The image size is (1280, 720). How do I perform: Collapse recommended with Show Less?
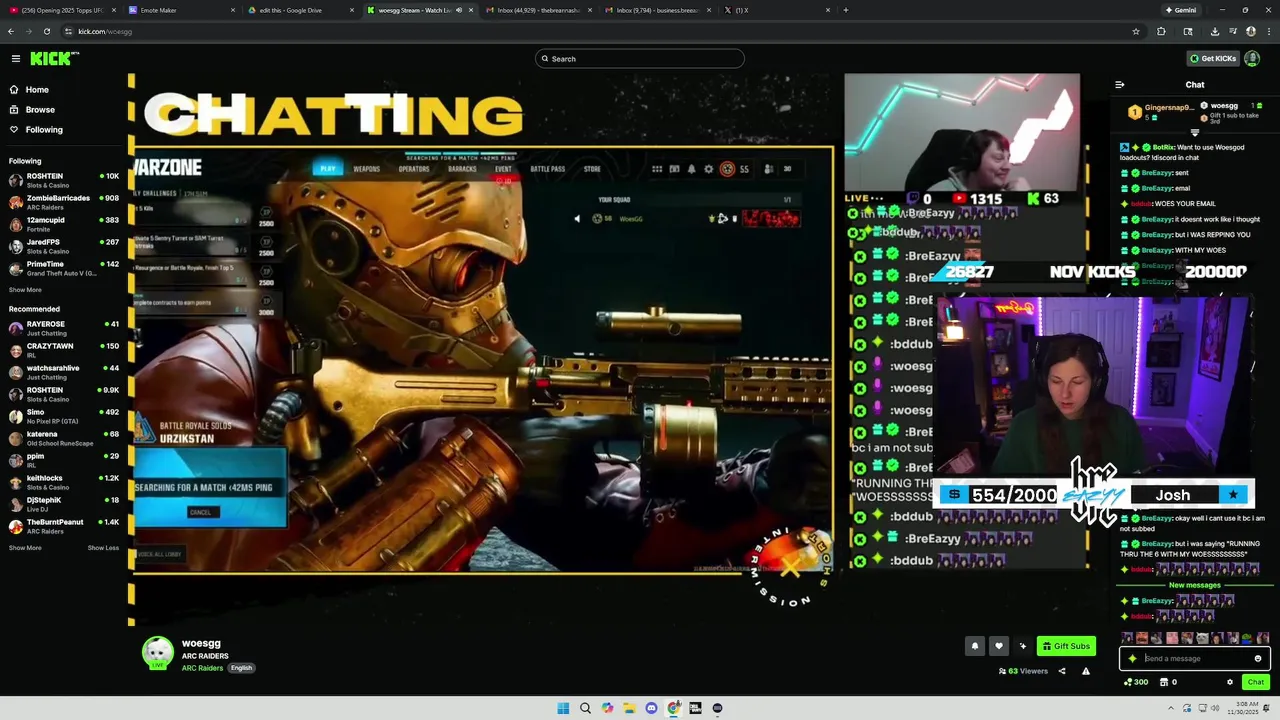pos(103,548)
